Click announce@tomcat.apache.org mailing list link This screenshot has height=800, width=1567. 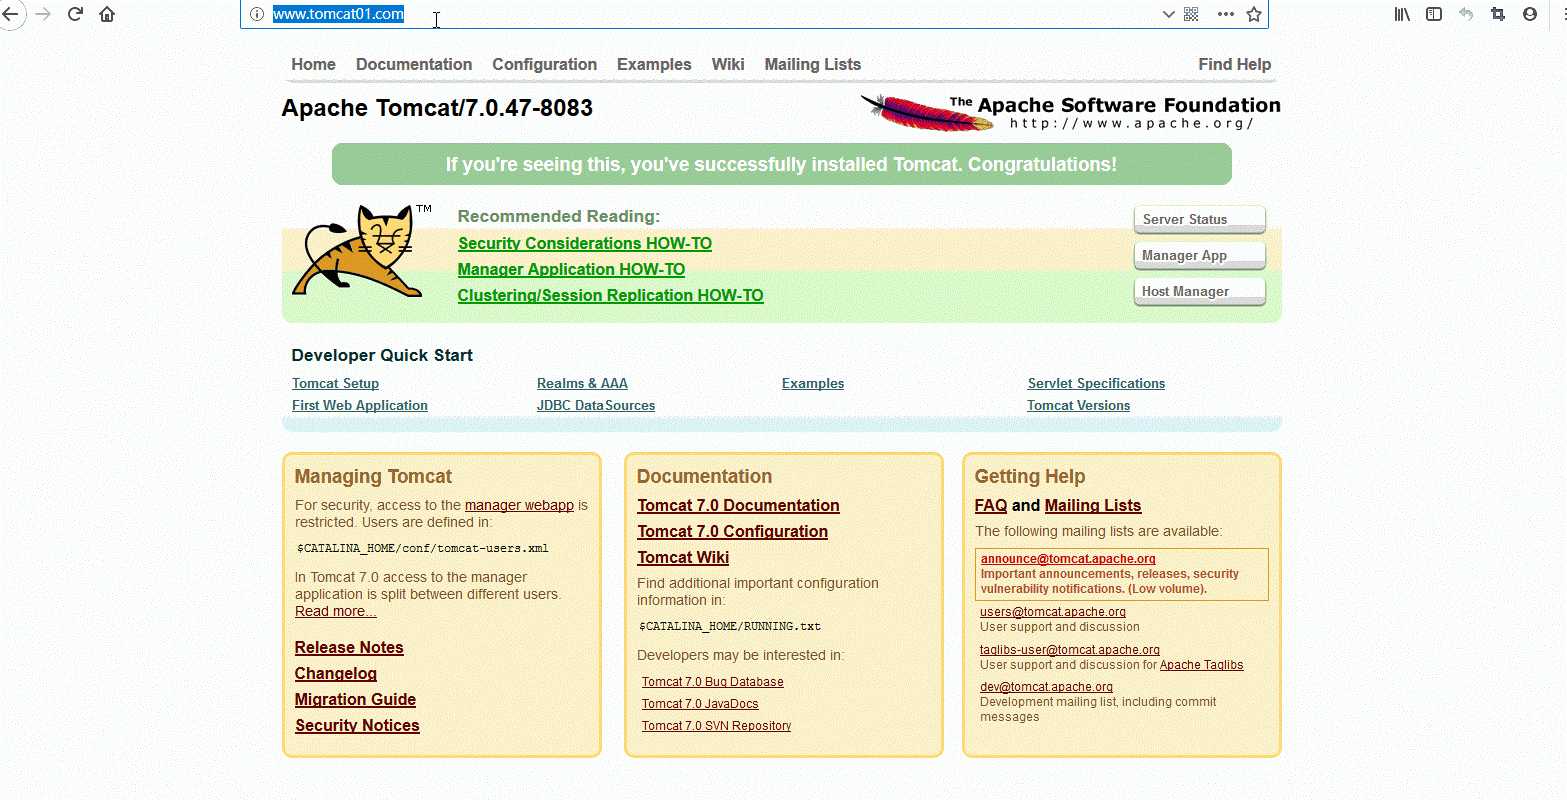1068,559
